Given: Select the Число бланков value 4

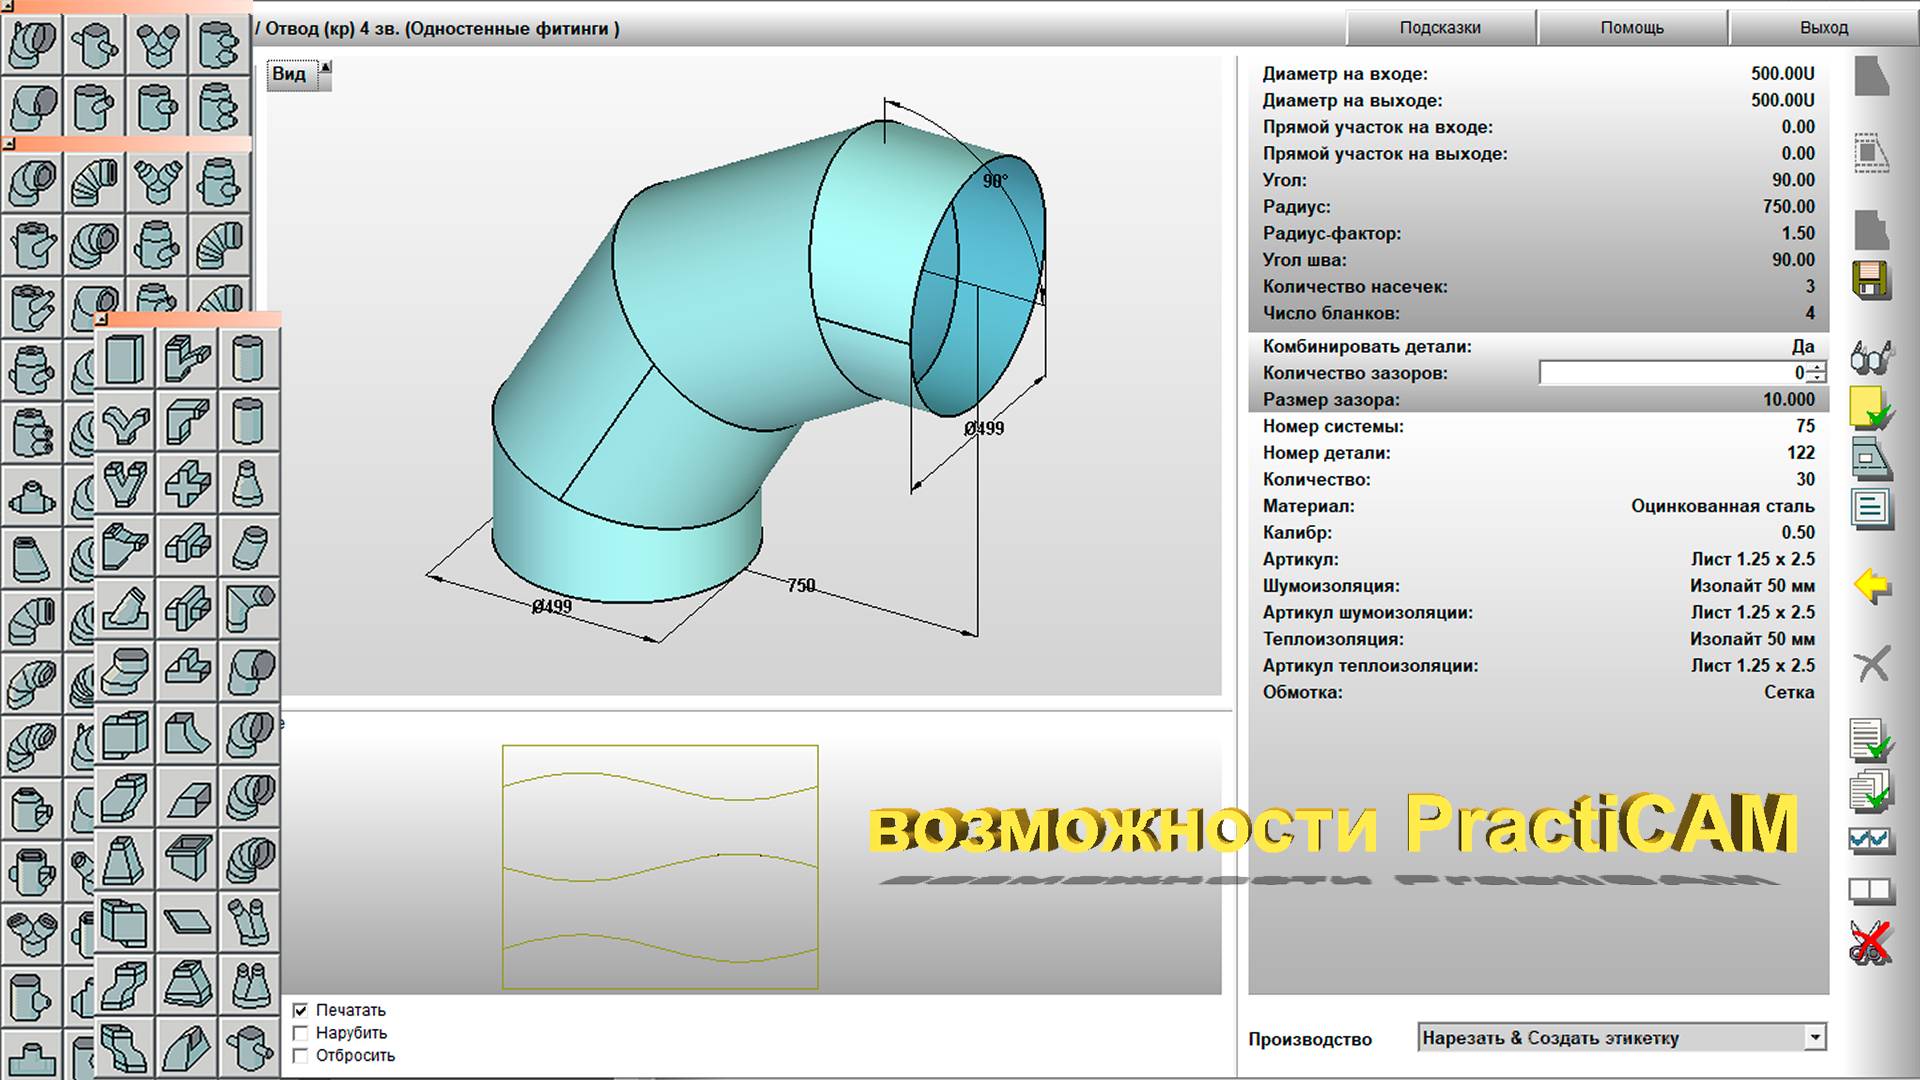Looking at the screenshot, I should (x=1810, y=313).
